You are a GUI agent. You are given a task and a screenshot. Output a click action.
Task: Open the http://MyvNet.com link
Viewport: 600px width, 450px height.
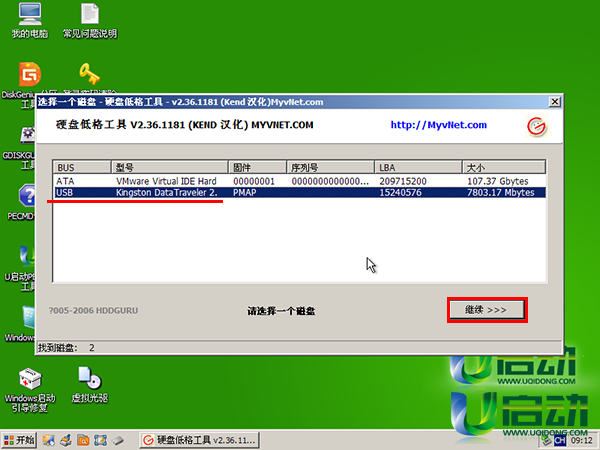point(439,125)
